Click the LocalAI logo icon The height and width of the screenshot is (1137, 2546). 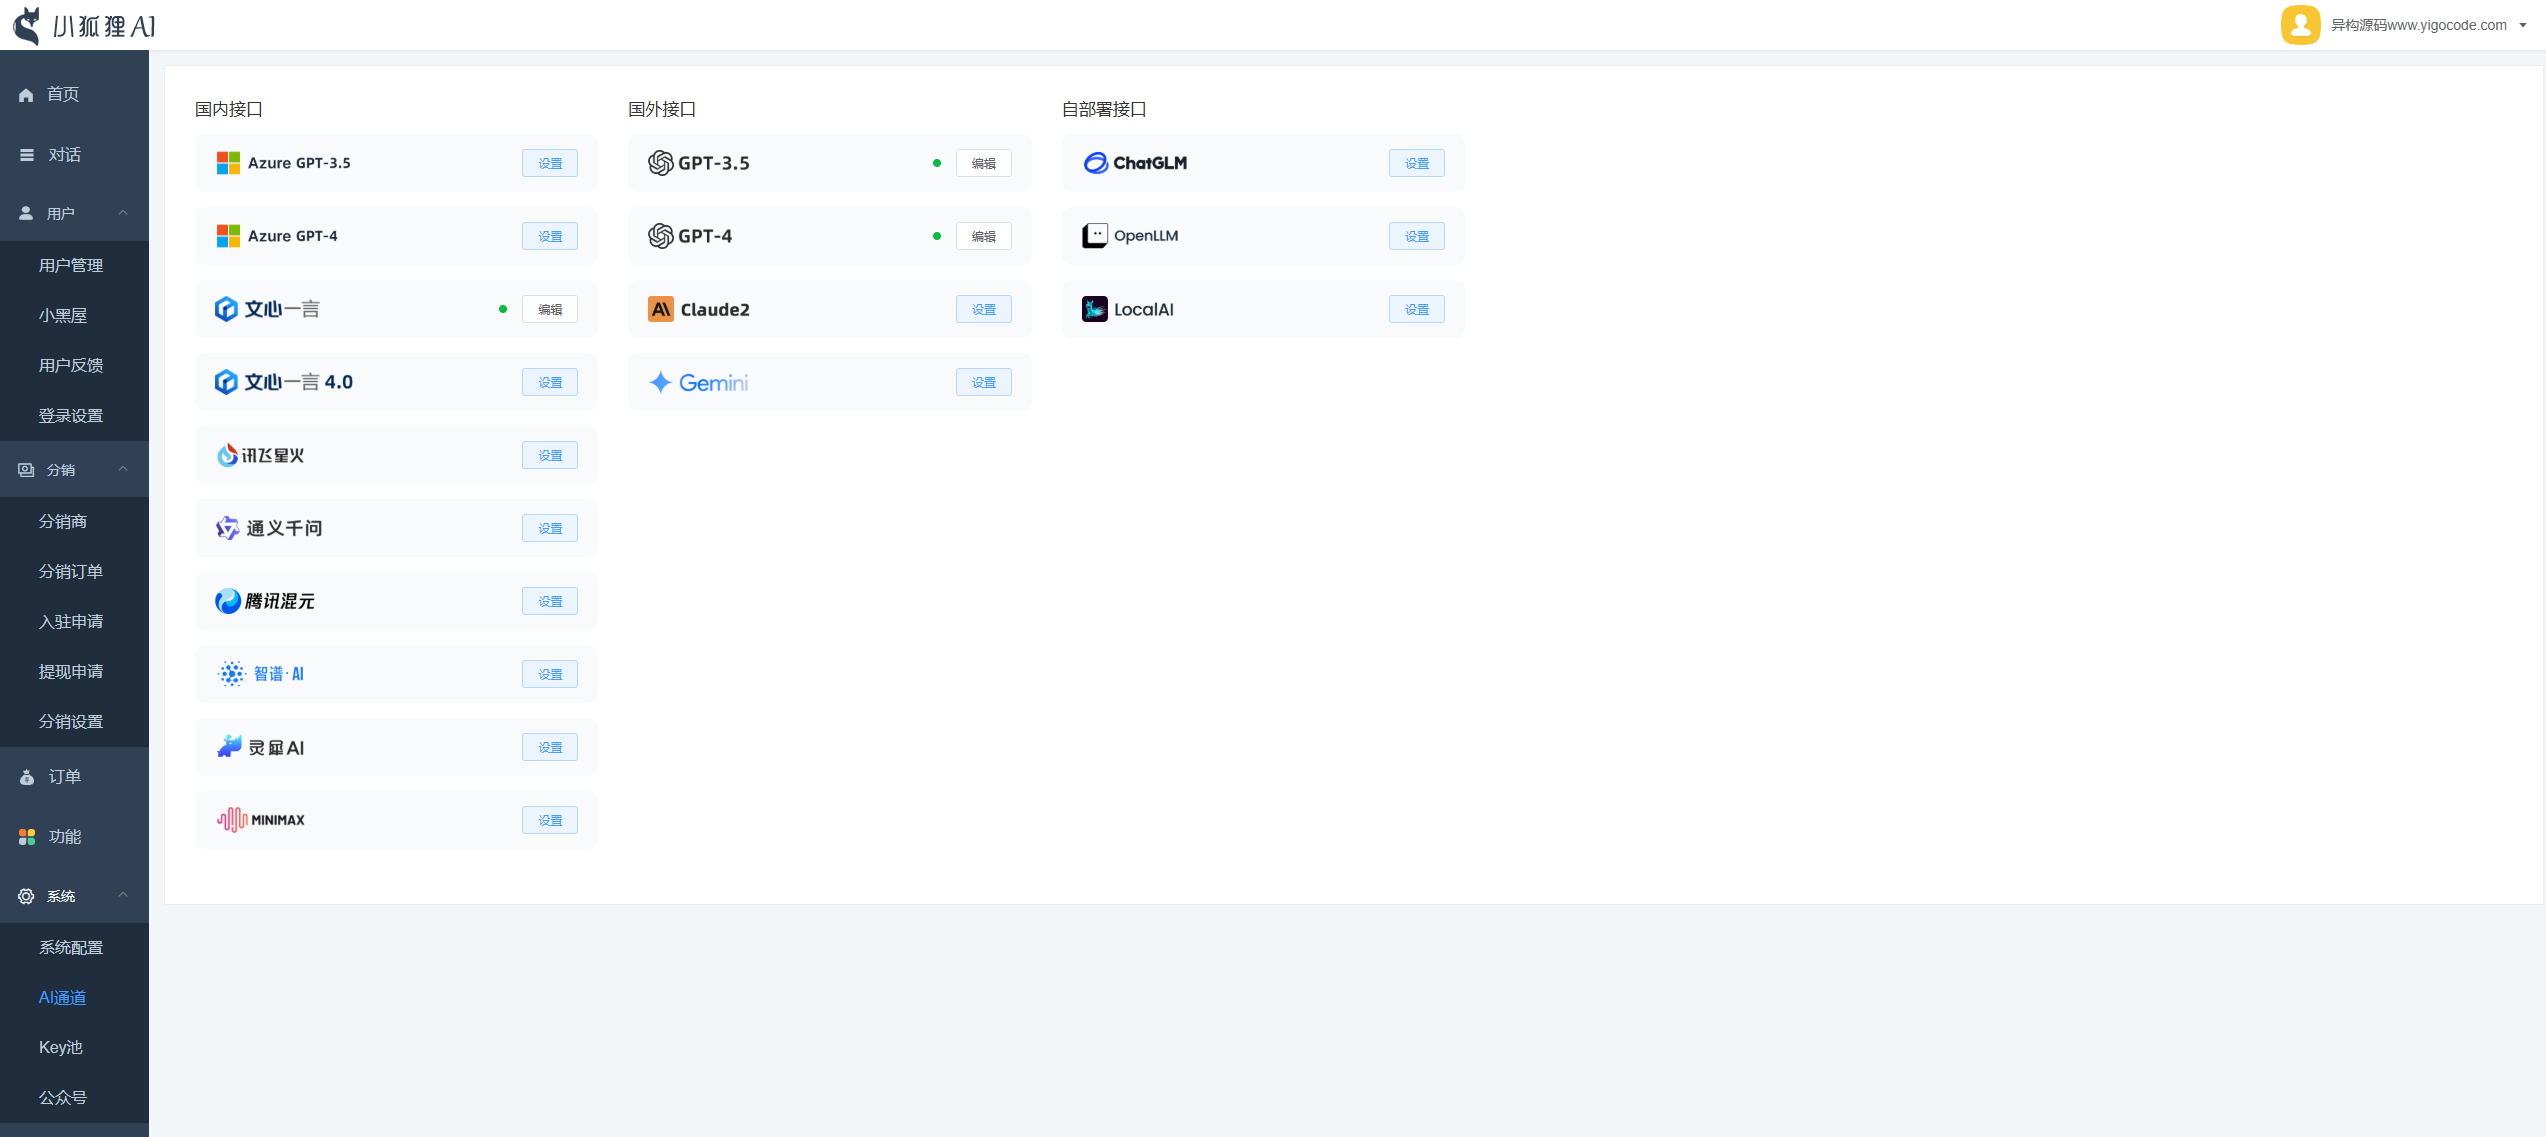[1095, 310]
